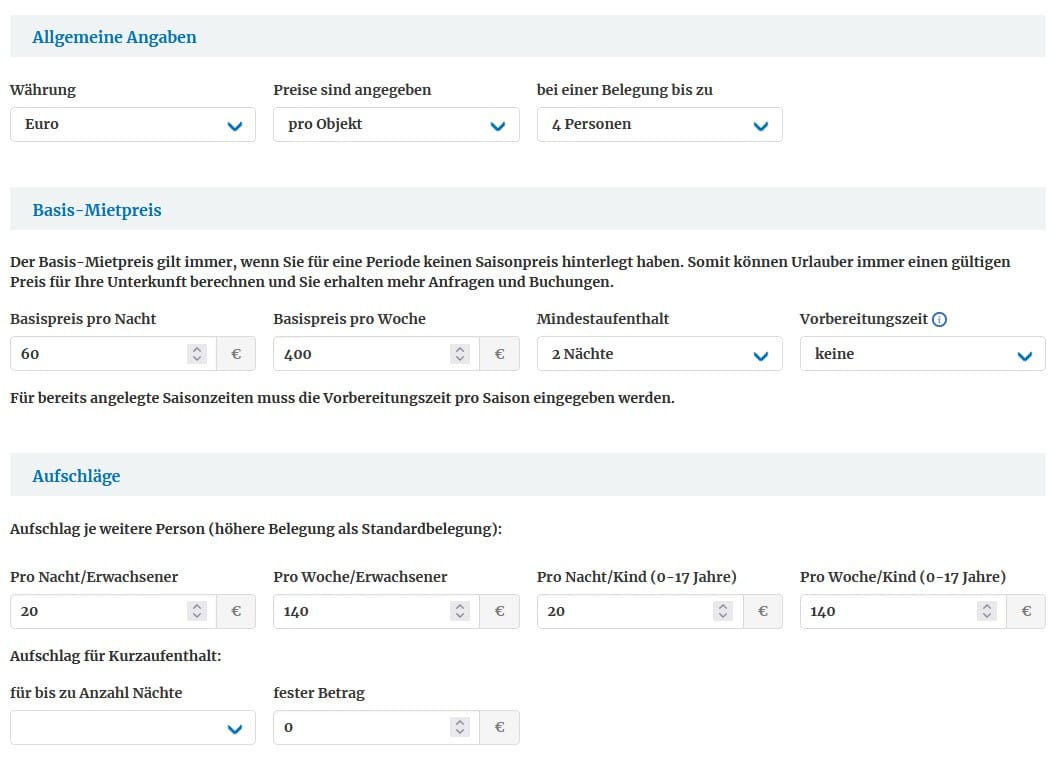
Task: Click the euro symbol beside Pro Woche/Erwachsener
Action: (500, 611)
